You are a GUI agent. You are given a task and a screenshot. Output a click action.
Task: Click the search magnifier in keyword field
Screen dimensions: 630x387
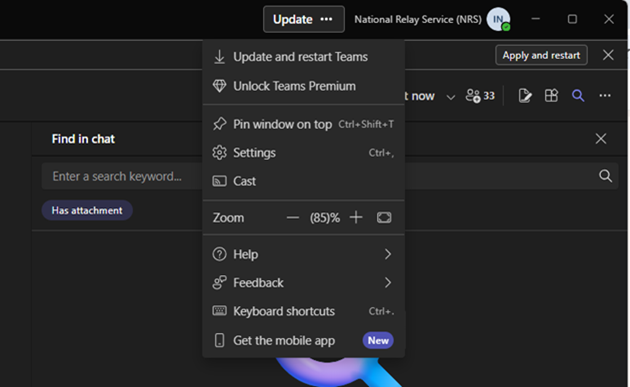tap(605, 176)
